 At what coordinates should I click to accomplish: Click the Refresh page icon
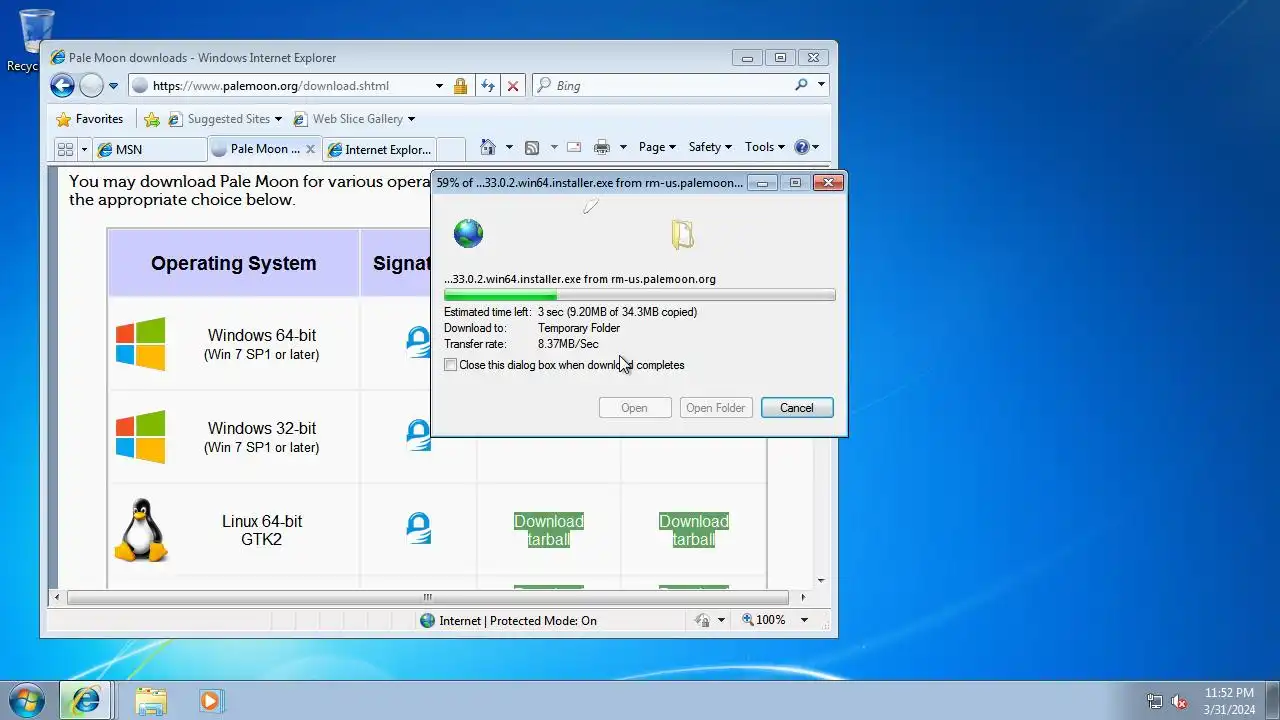(x=488, y=86)
